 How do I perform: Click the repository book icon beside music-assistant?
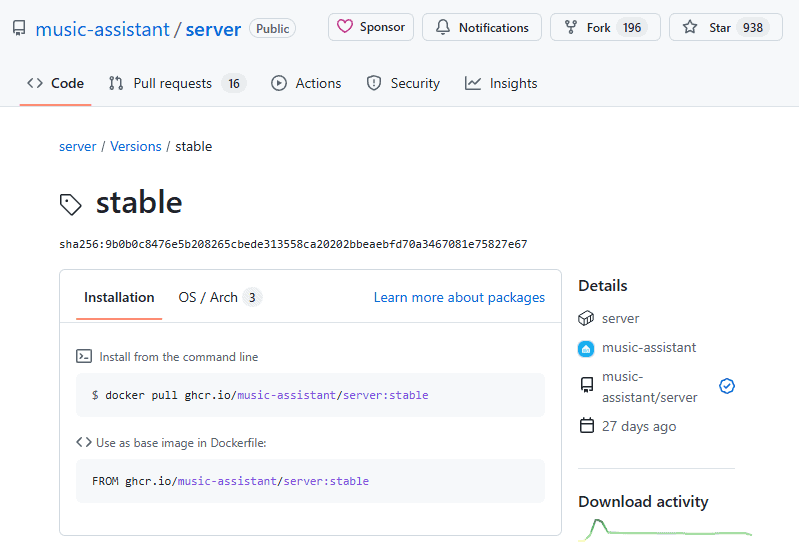pyautogui.click(x=19, y=29)
